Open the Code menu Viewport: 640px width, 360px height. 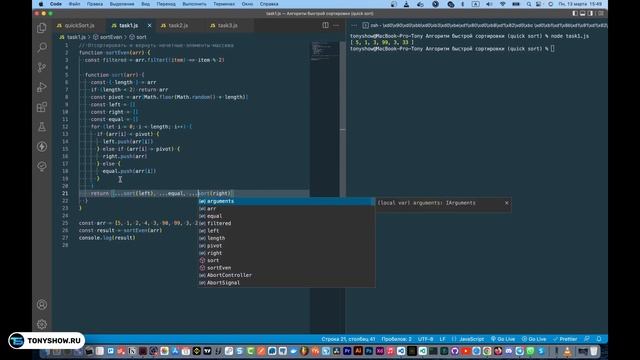(x=56, y=4)
